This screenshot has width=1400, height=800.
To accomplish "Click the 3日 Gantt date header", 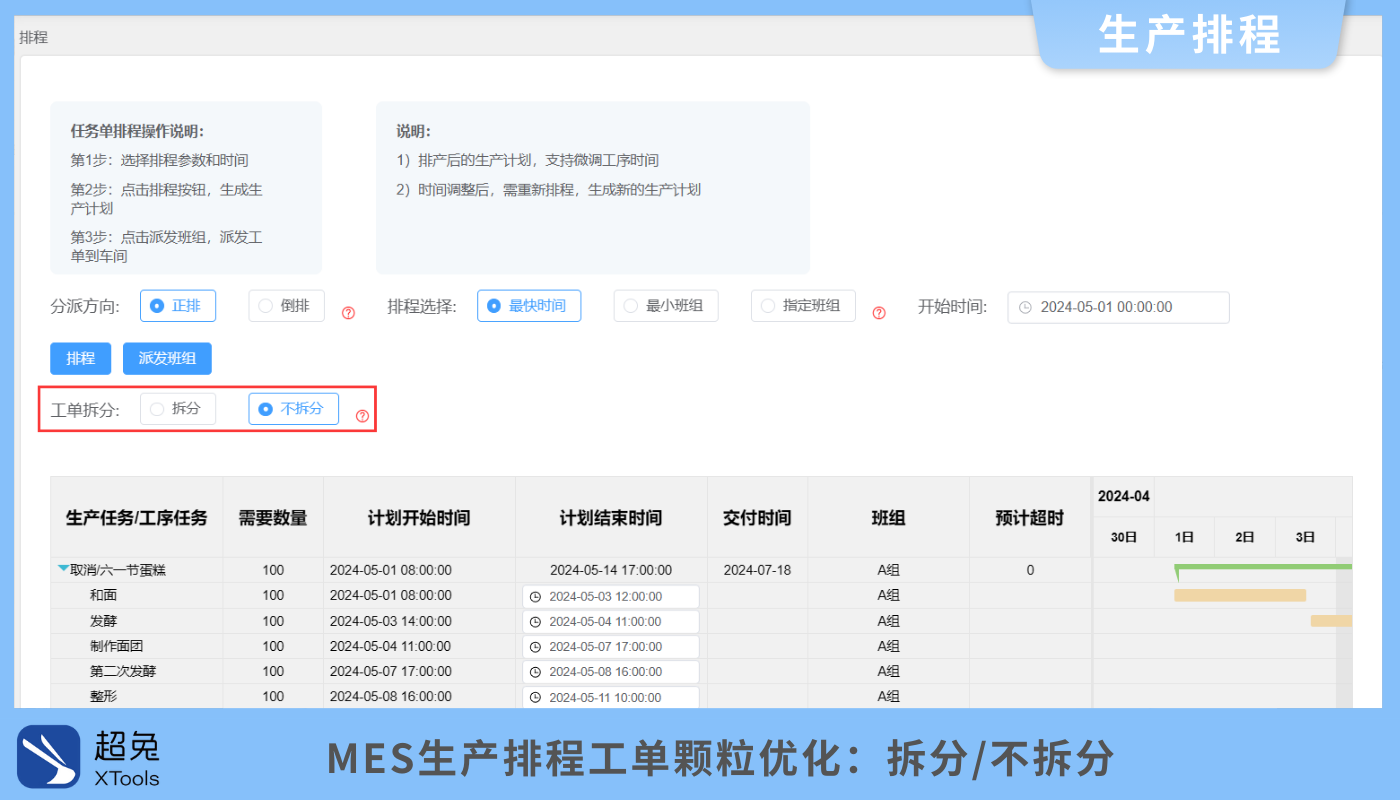I will tap(1306, 537).
